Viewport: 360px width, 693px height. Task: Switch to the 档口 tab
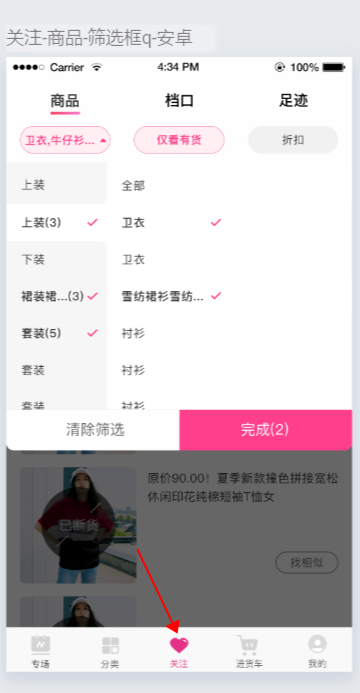[179, 101]
